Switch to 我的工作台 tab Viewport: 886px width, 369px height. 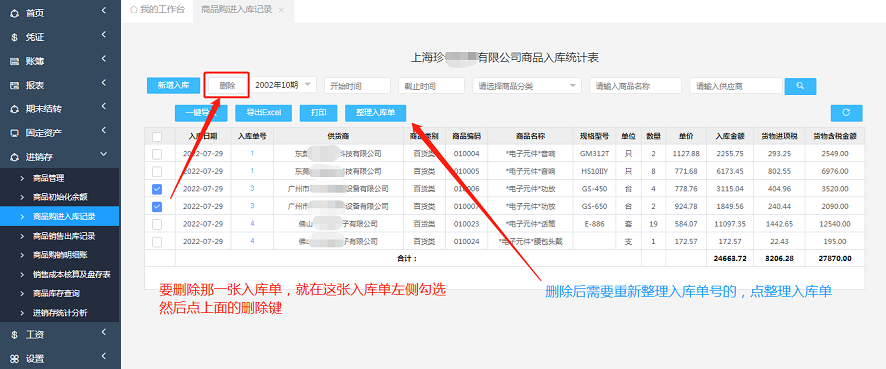(x=157, y=10)
